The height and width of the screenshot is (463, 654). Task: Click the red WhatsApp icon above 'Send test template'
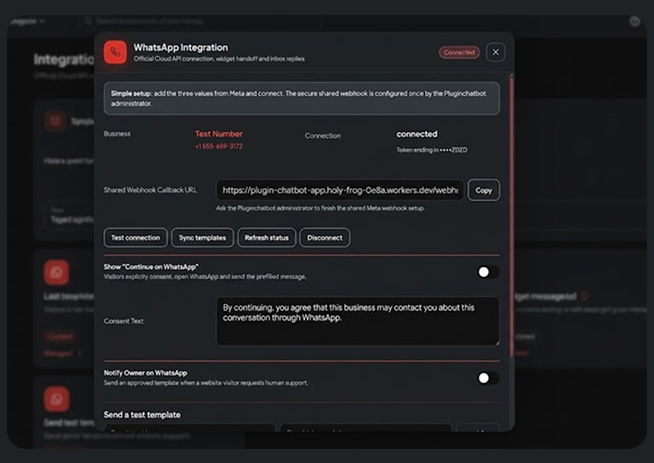[x=56, y=399]
